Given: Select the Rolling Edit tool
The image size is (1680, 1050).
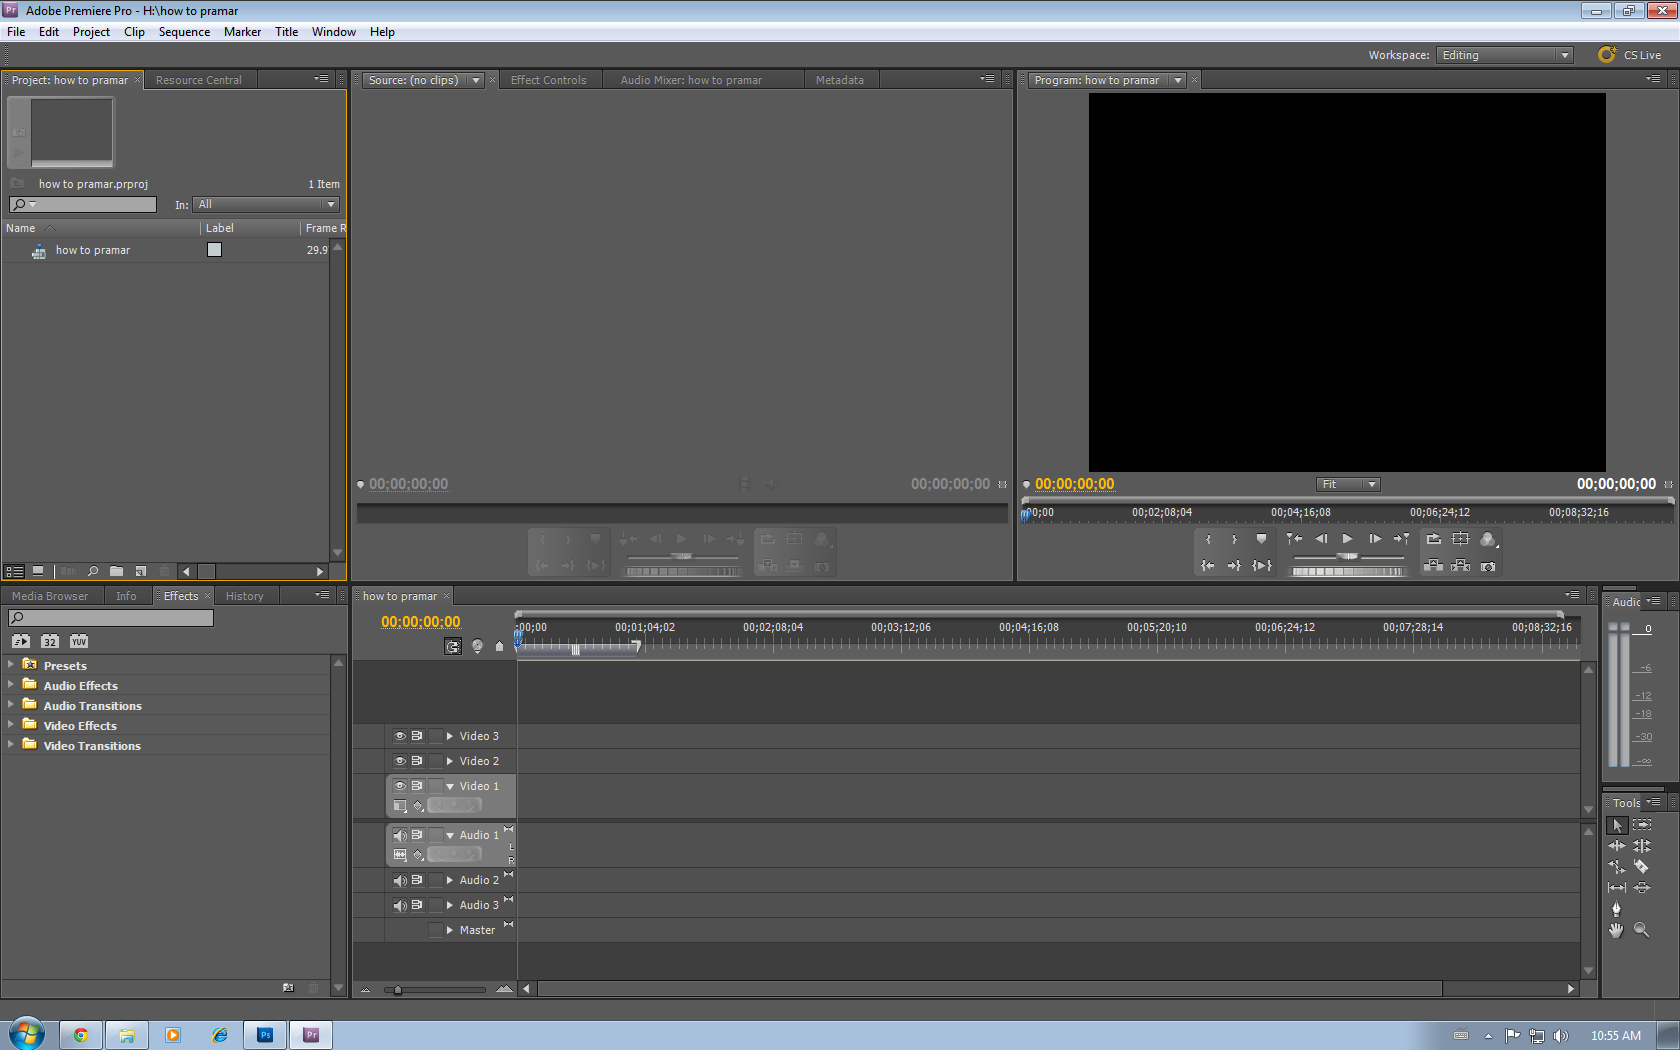Looking at the screenshot, I should point(1642,846).
